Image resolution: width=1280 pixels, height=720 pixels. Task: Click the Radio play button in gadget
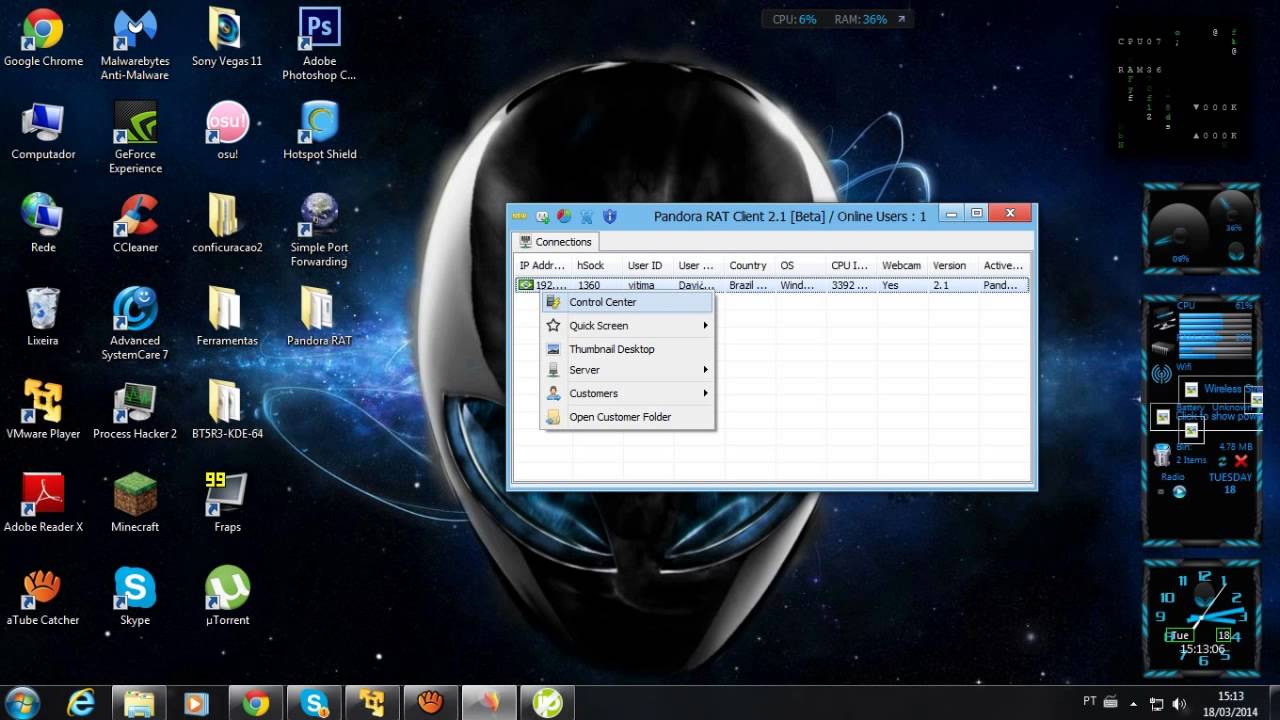[1179, 491]
